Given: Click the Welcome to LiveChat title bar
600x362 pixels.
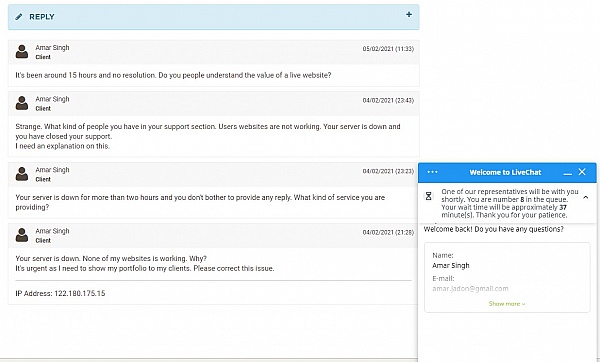Looking at the screenshot, I should [x=507, y=173].
